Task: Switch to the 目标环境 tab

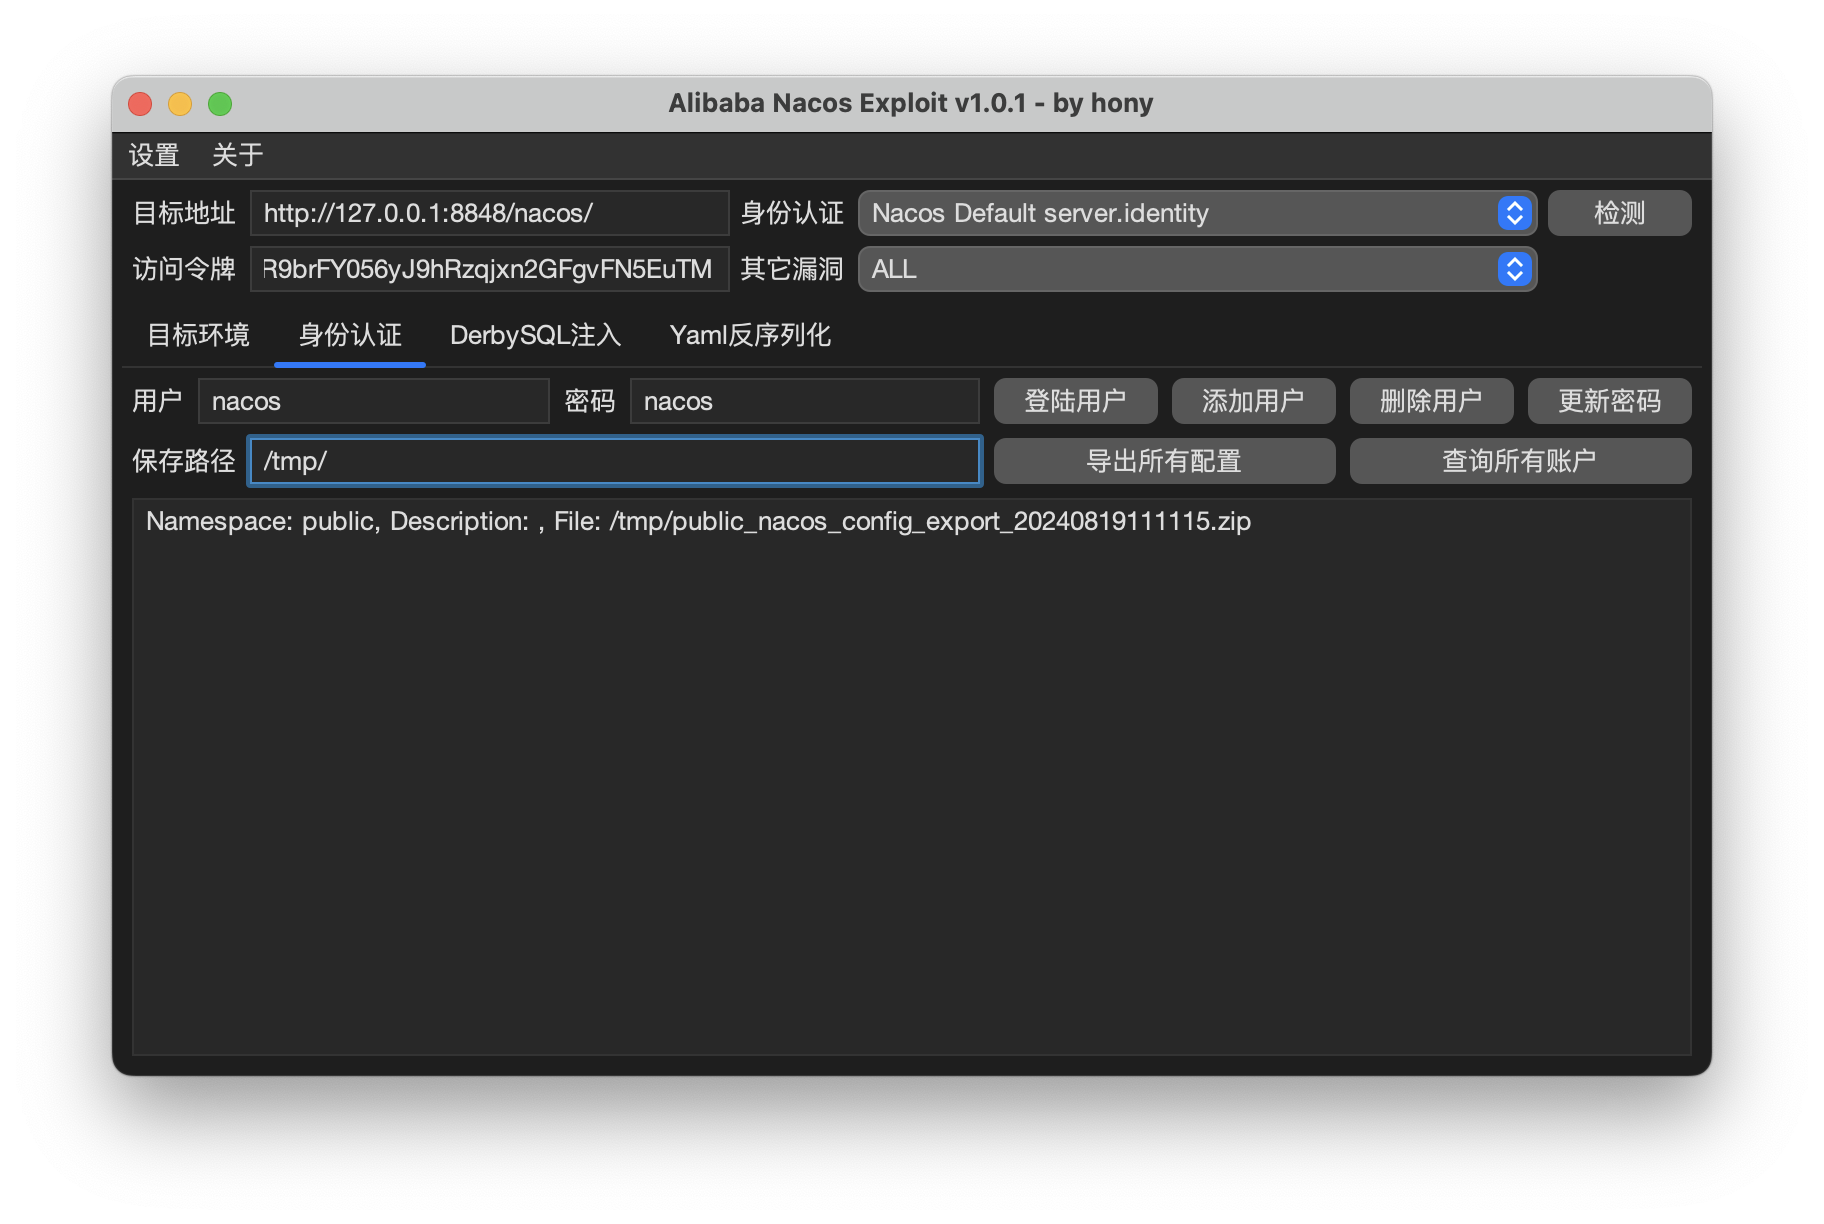Action: (199, 335)
